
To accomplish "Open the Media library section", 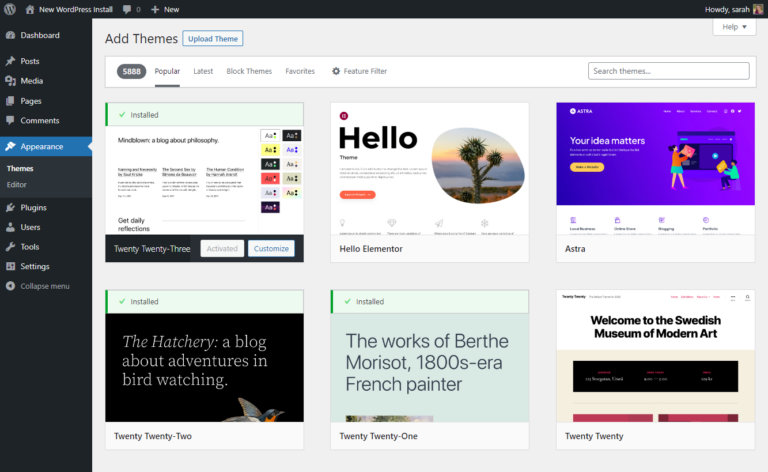I will [x=31, y=81].
